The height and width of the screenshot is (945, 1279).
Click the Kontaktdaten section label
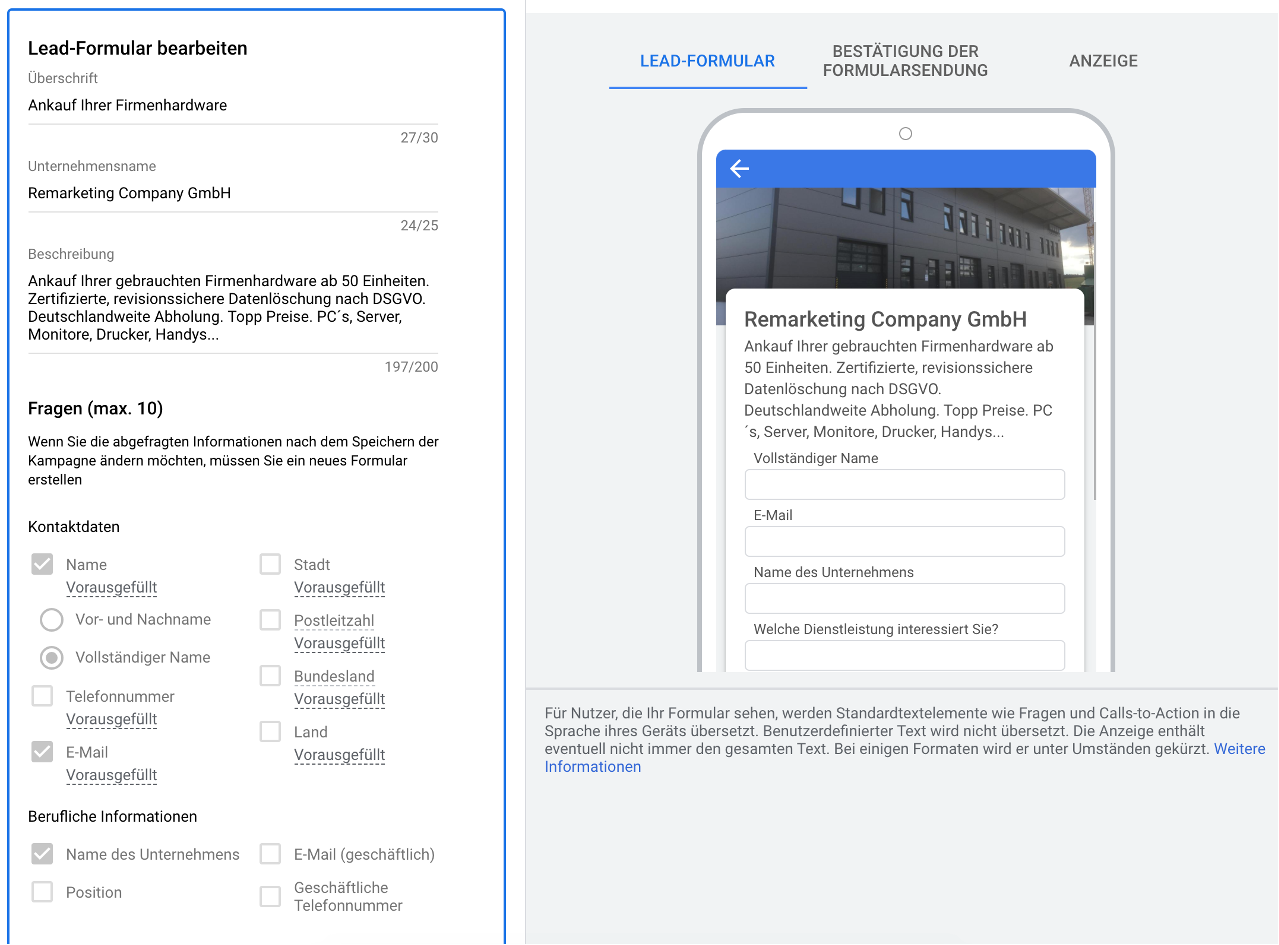(x=74, y=527)
